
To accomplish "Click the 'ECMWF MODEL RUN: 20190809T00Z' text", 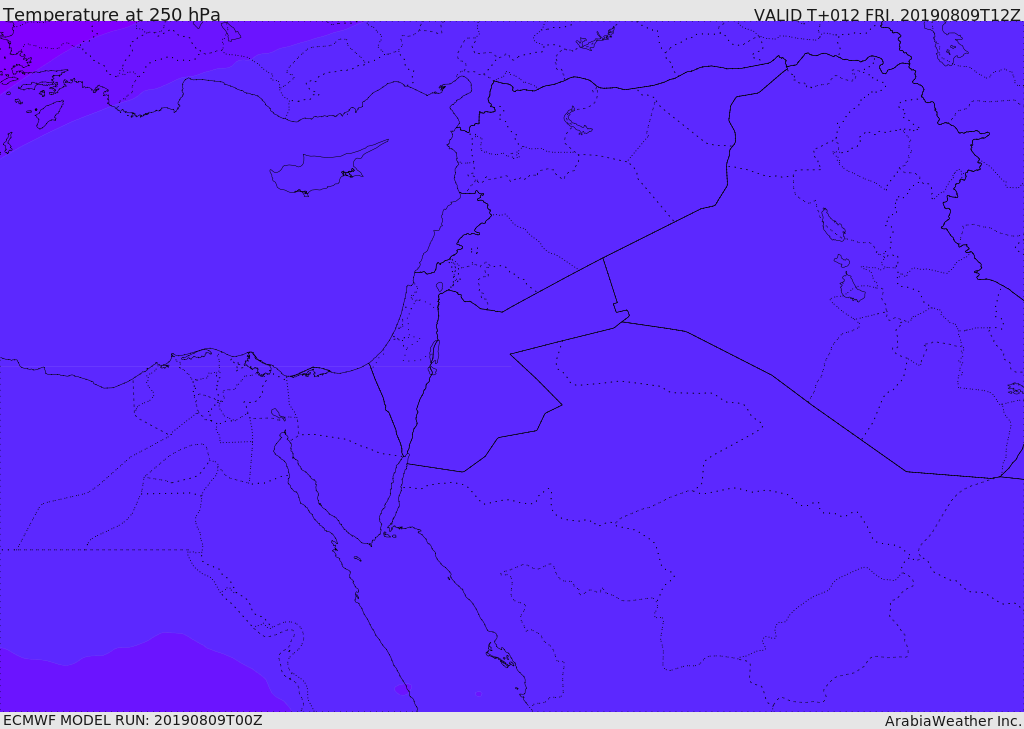I will coord(133,720).
